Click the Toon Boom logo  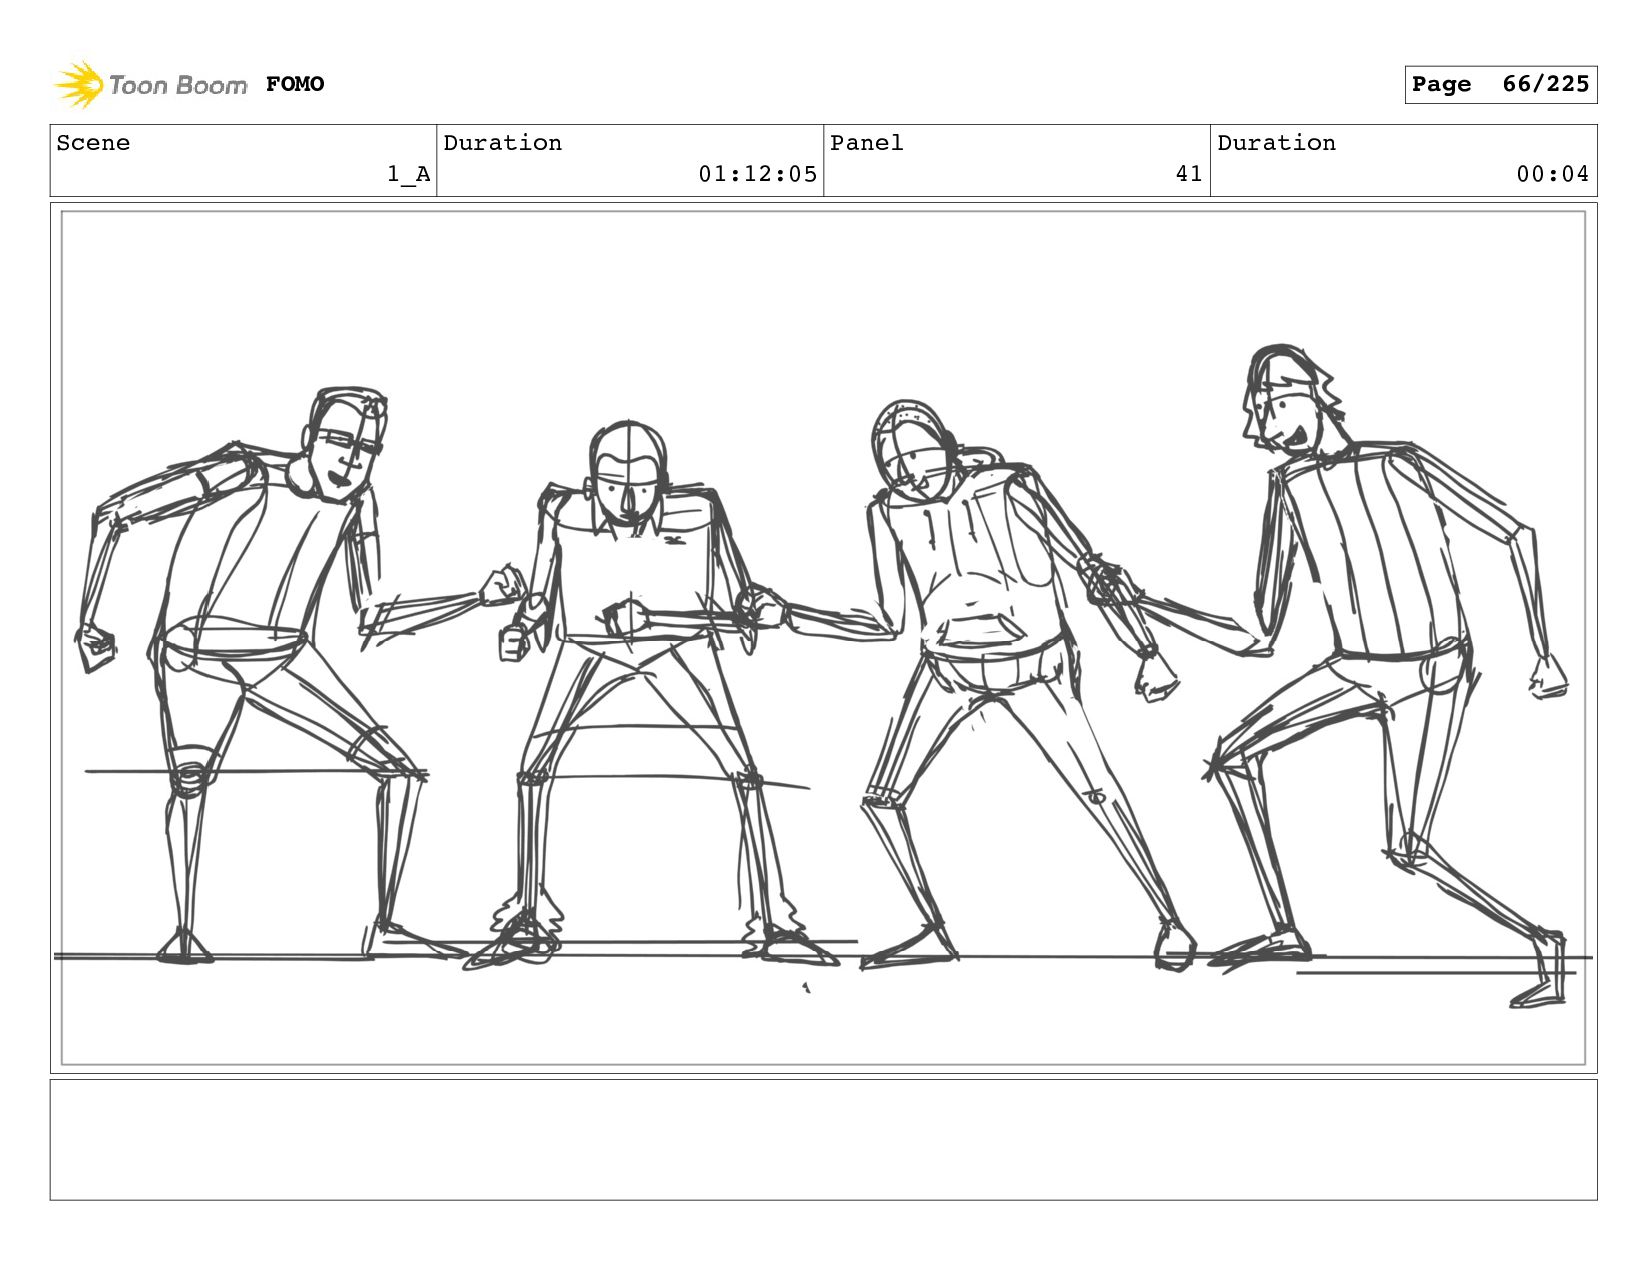150,84
